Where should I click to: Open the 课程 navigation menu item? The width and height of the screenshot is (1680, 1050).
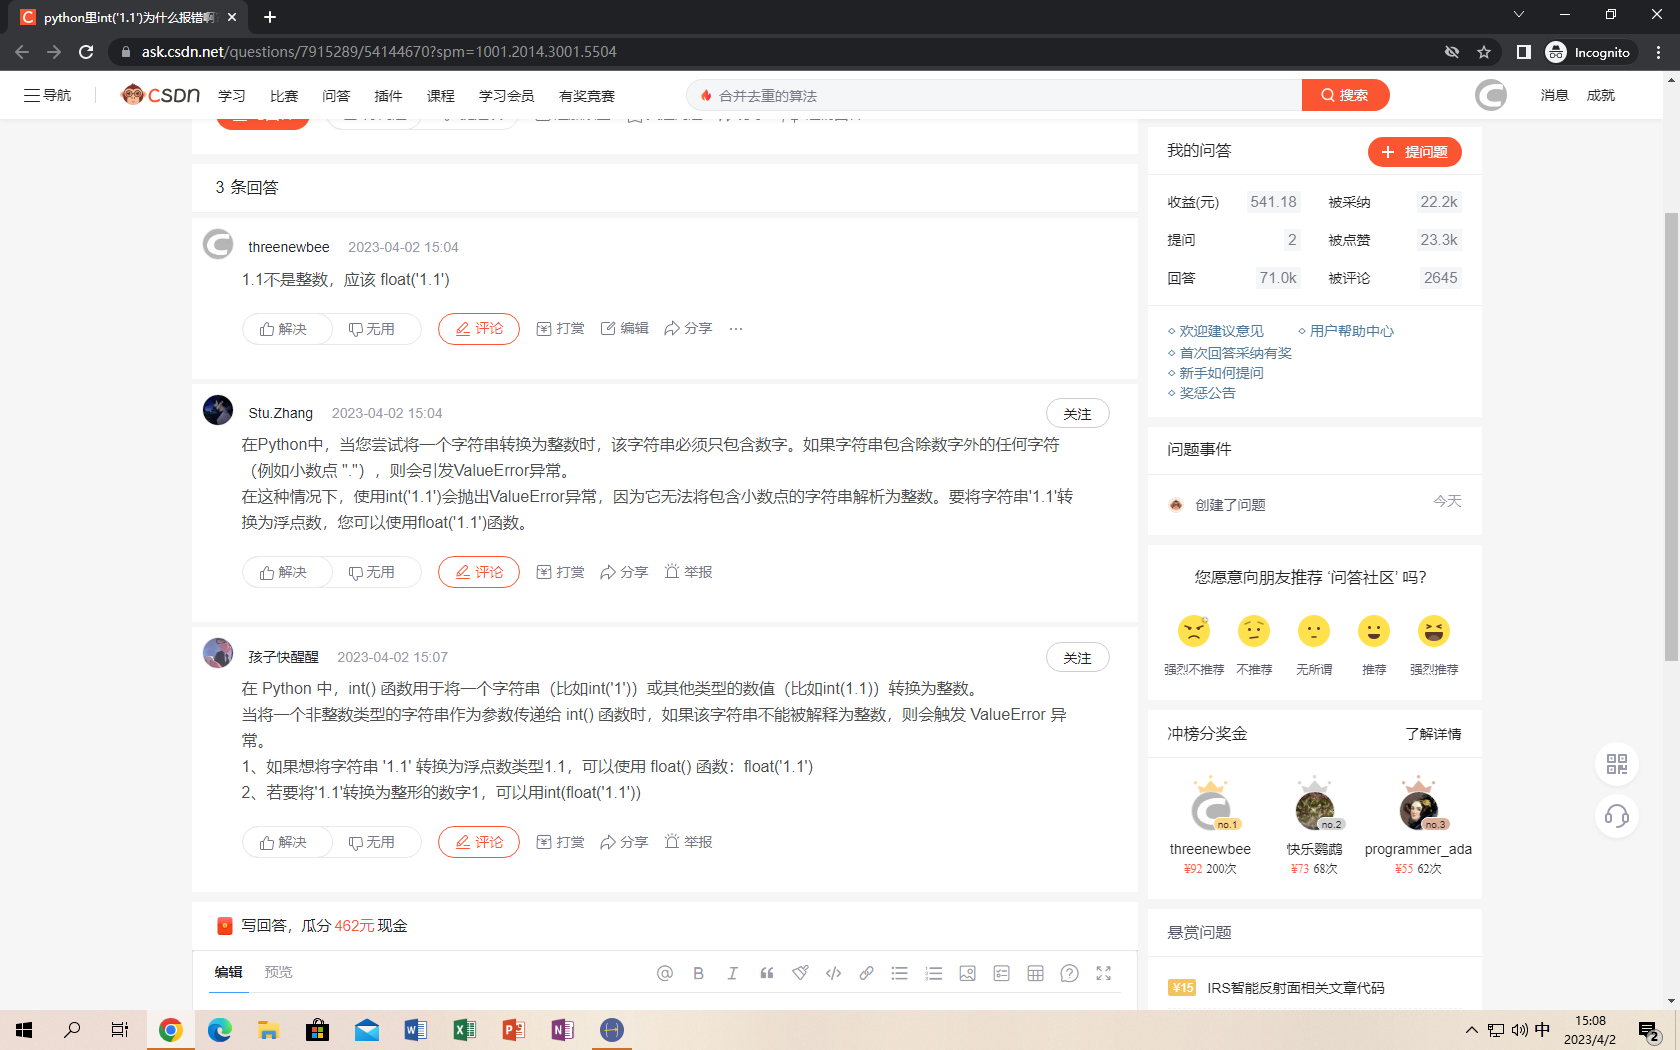pos(440,96)
